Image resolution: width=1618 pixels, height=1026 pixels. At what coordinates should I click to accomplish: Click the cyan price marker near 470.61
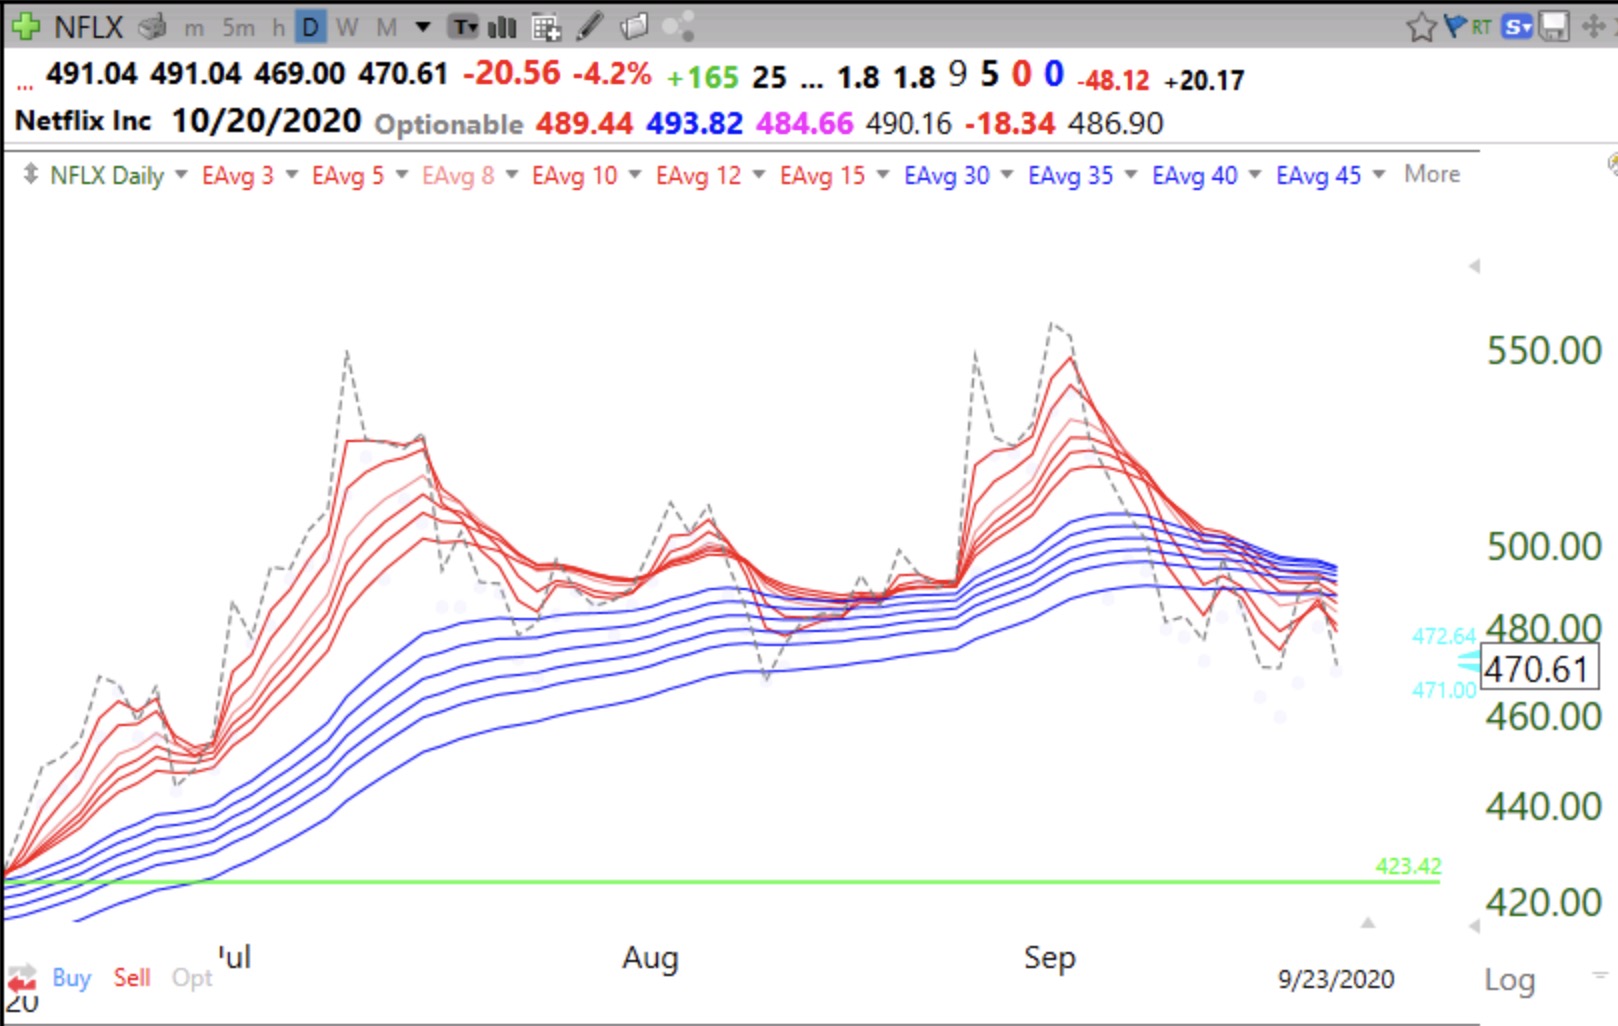(1468, 660)
